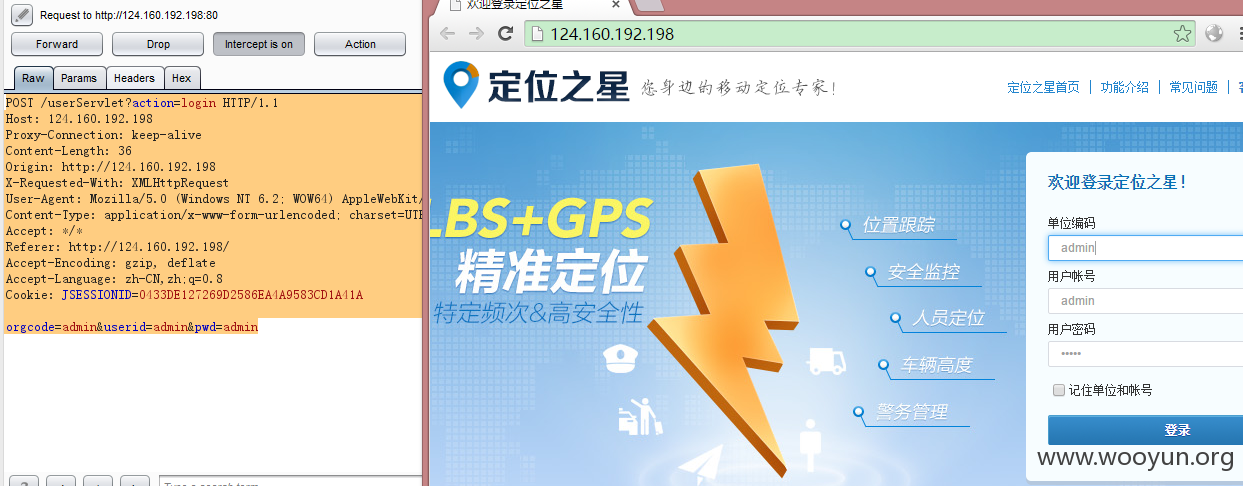This screenshot has height=486, width=1243.
Task: Click the X-Requested-With: XMLHttpRequest header line
Action: pos(117,183)
